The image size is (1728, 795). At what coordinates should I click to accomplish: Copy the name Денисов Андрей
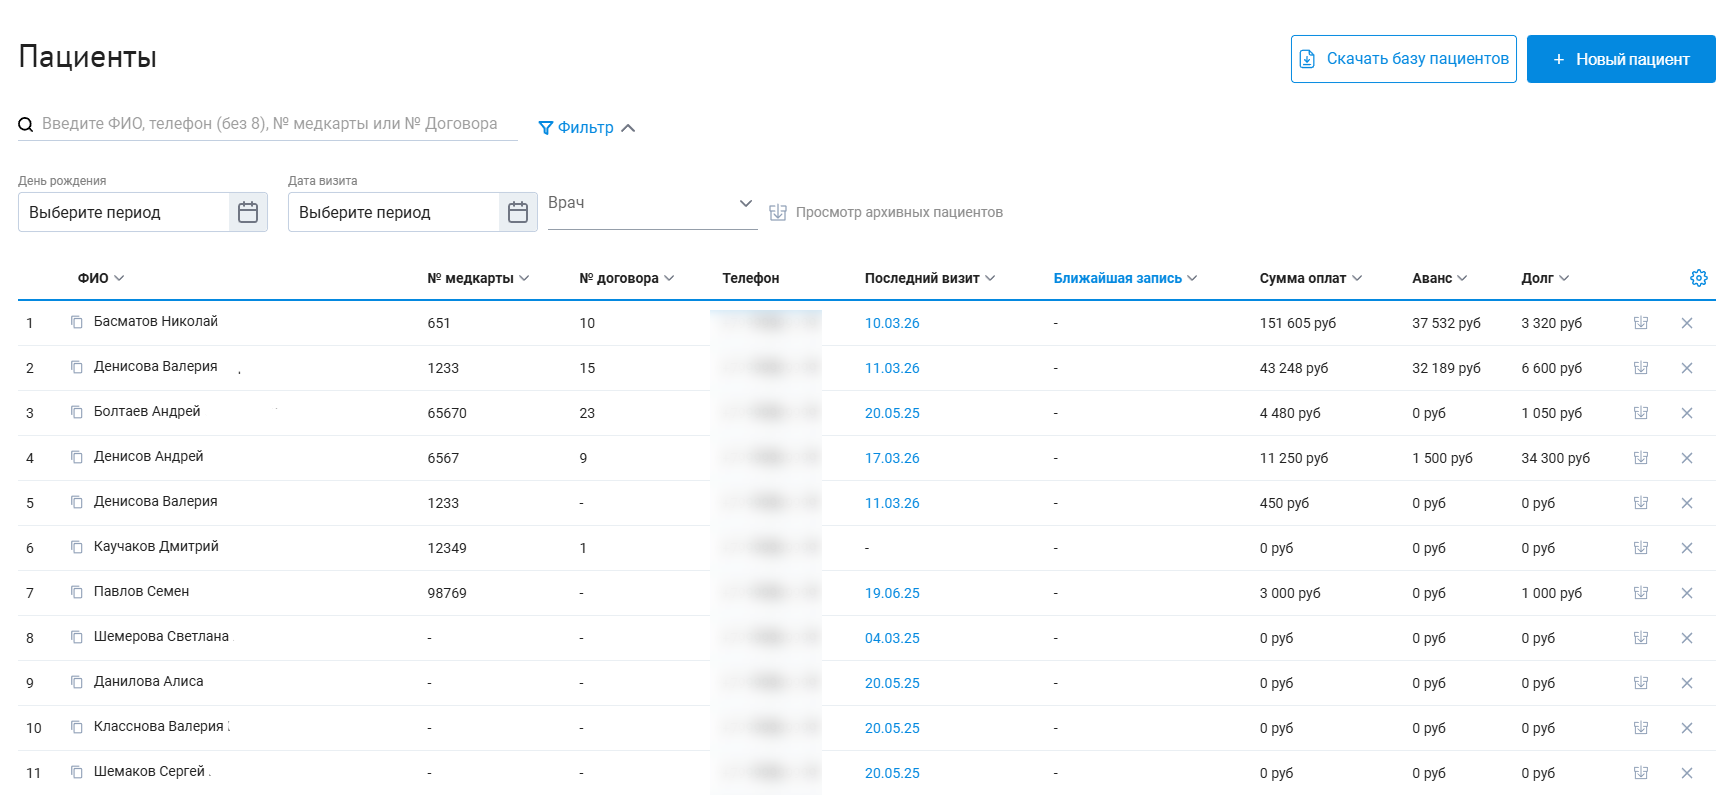coord(77,457)
